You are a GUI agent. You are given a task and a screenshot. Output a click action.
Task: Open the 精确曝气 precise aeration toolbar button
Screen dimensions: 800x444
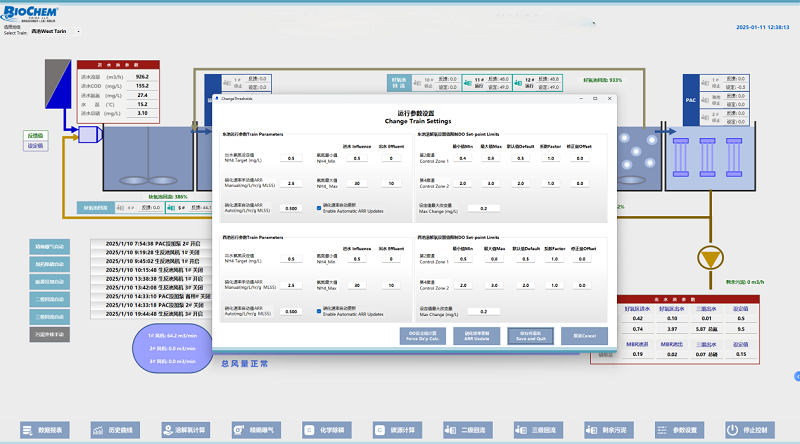(256, 430)
